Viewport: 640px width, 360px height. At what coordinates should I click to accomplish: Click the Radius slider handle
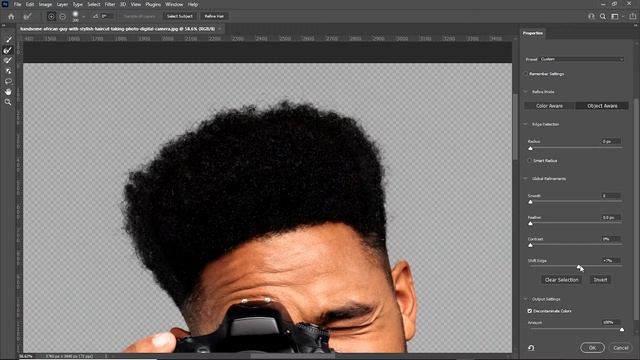point(530,148)
